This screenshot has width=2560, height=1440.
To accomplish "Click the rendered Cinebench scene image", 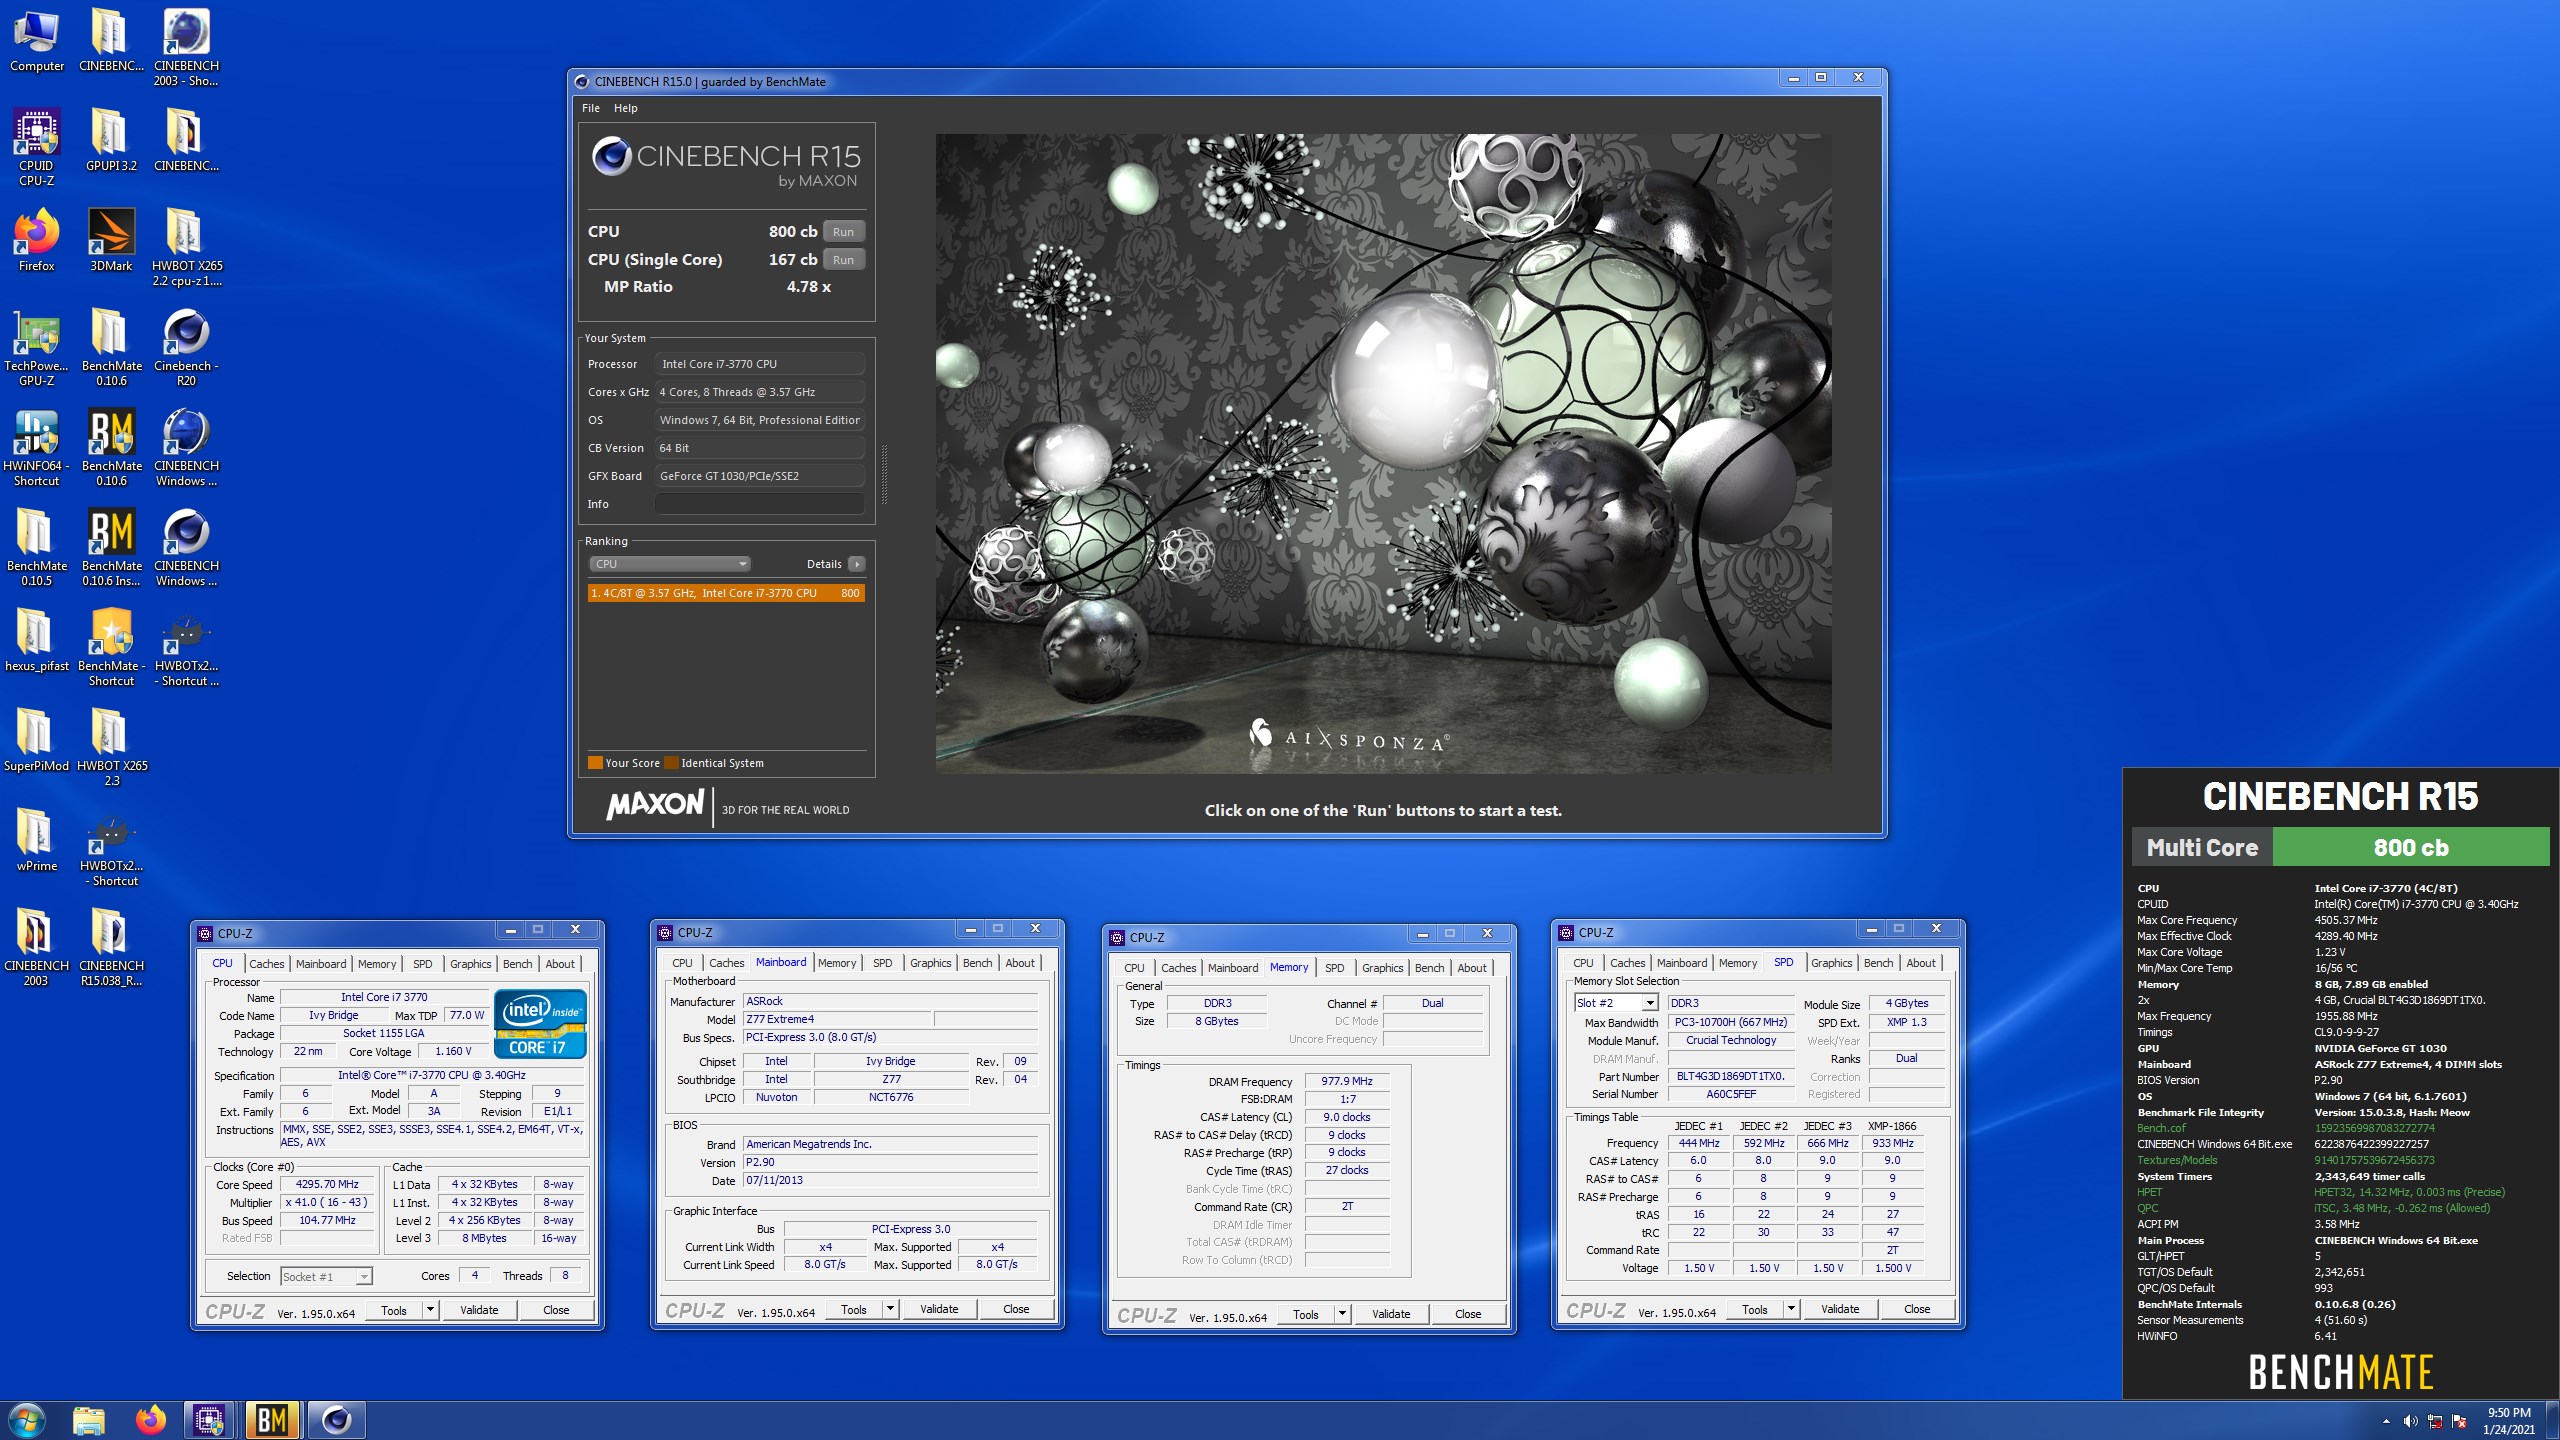I will [x=1383, y=454].
